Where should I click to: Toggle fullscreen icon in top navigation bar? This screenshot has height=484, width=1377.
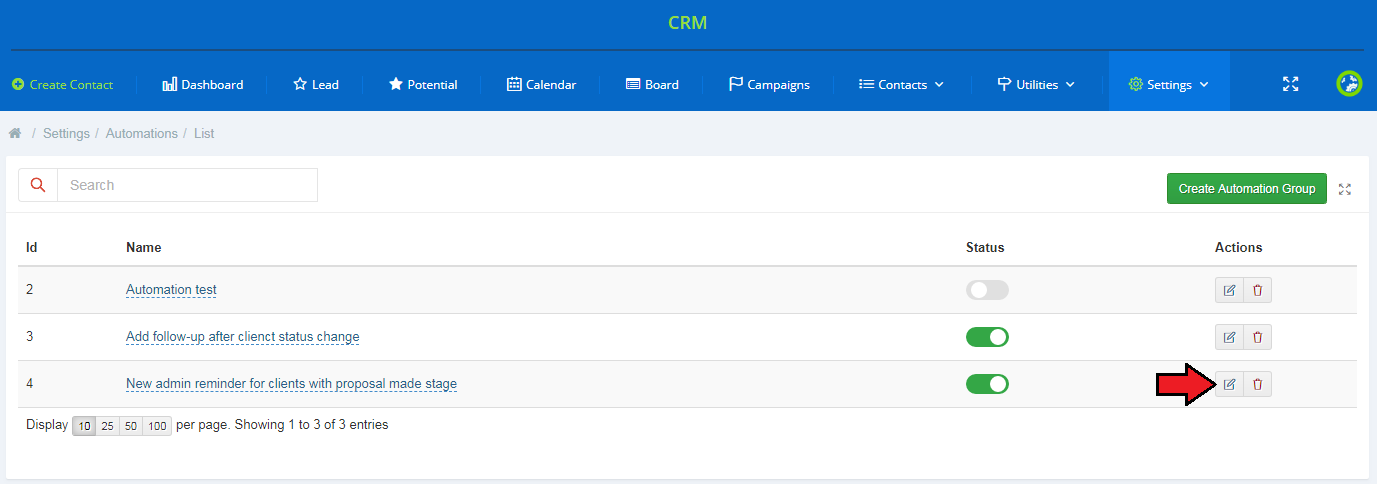(1290, 84)
